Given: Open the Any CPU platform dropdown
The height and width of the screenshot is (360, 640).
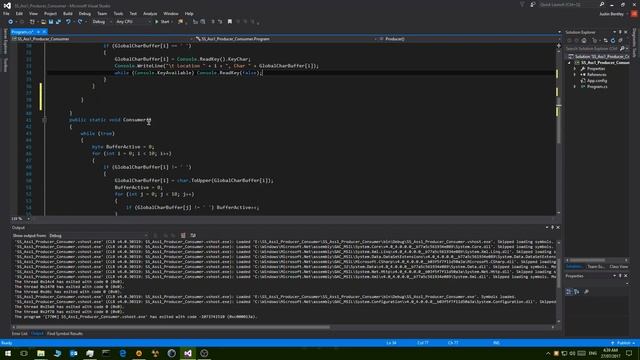Looking at the screenshot, I should tap(133, 22).
